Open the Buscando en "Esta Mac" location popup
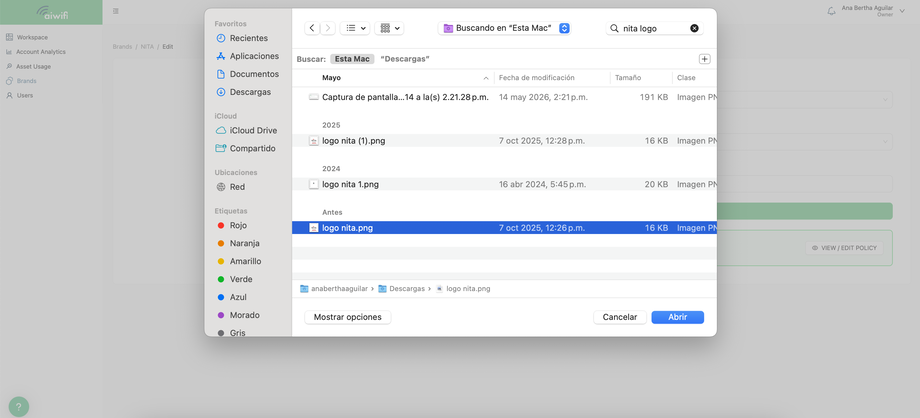The width and height of the screenshot is (920, 418). coord(505,28)
